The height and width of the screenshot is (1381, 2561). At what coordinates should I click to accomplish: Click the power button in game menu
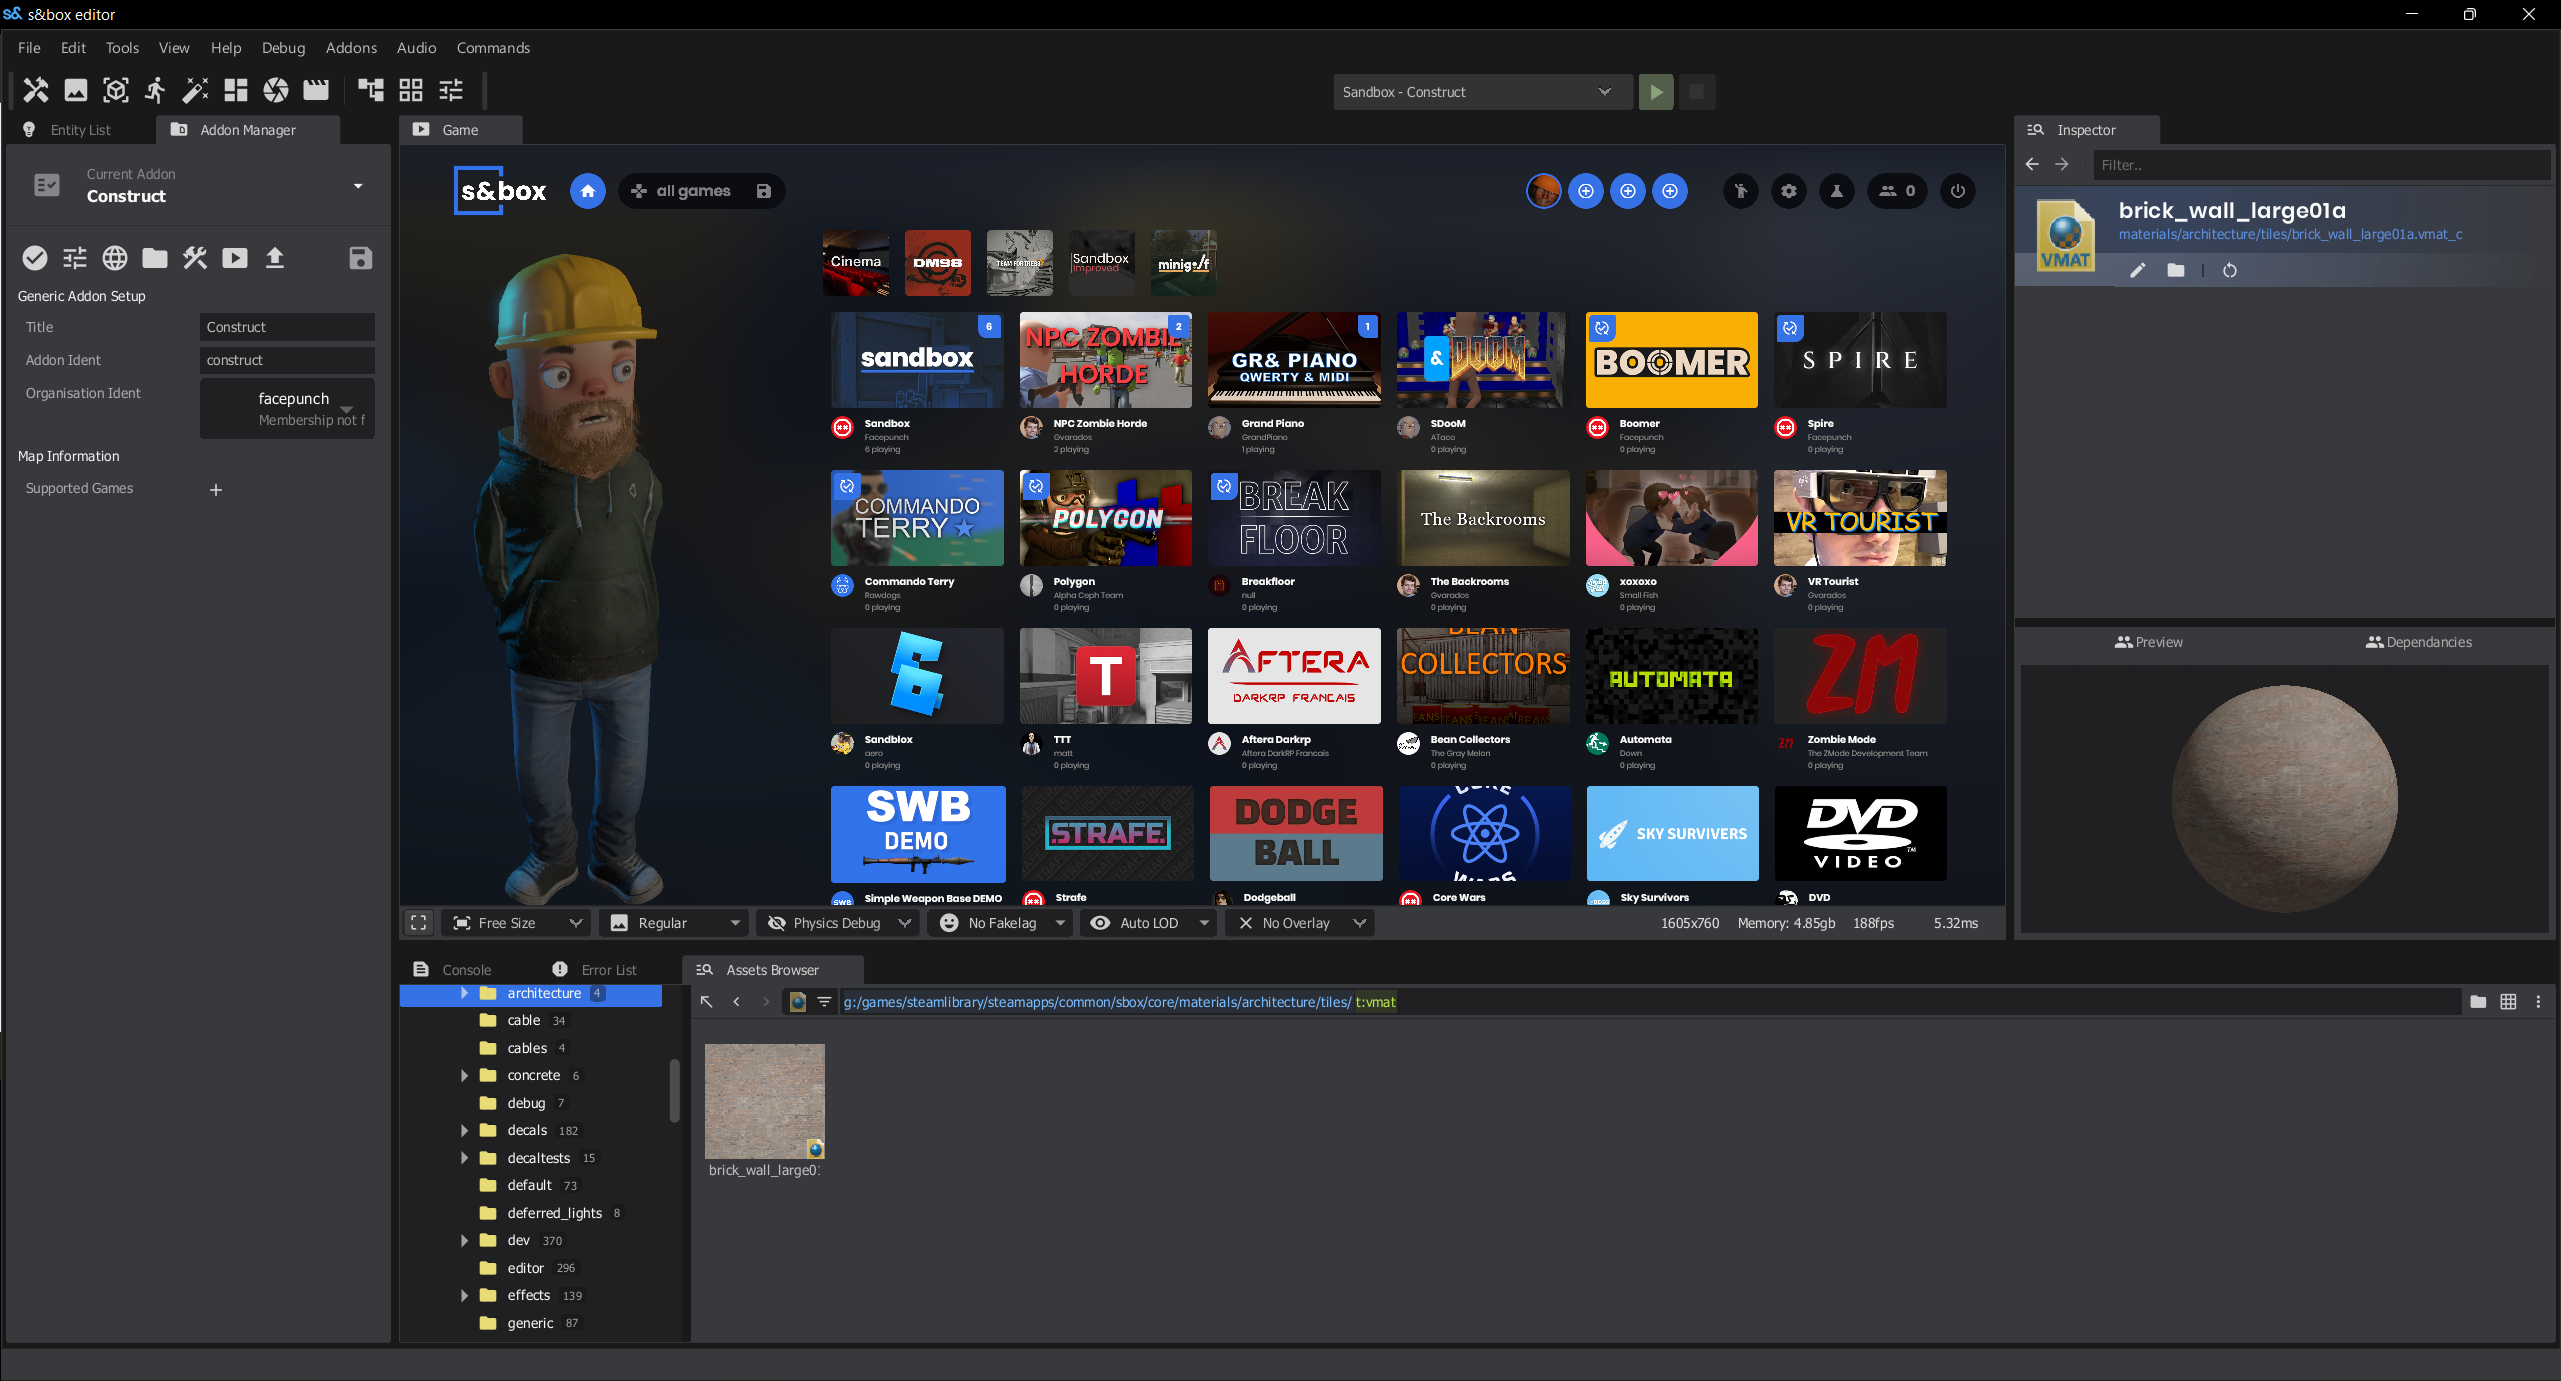(1958, 191)
